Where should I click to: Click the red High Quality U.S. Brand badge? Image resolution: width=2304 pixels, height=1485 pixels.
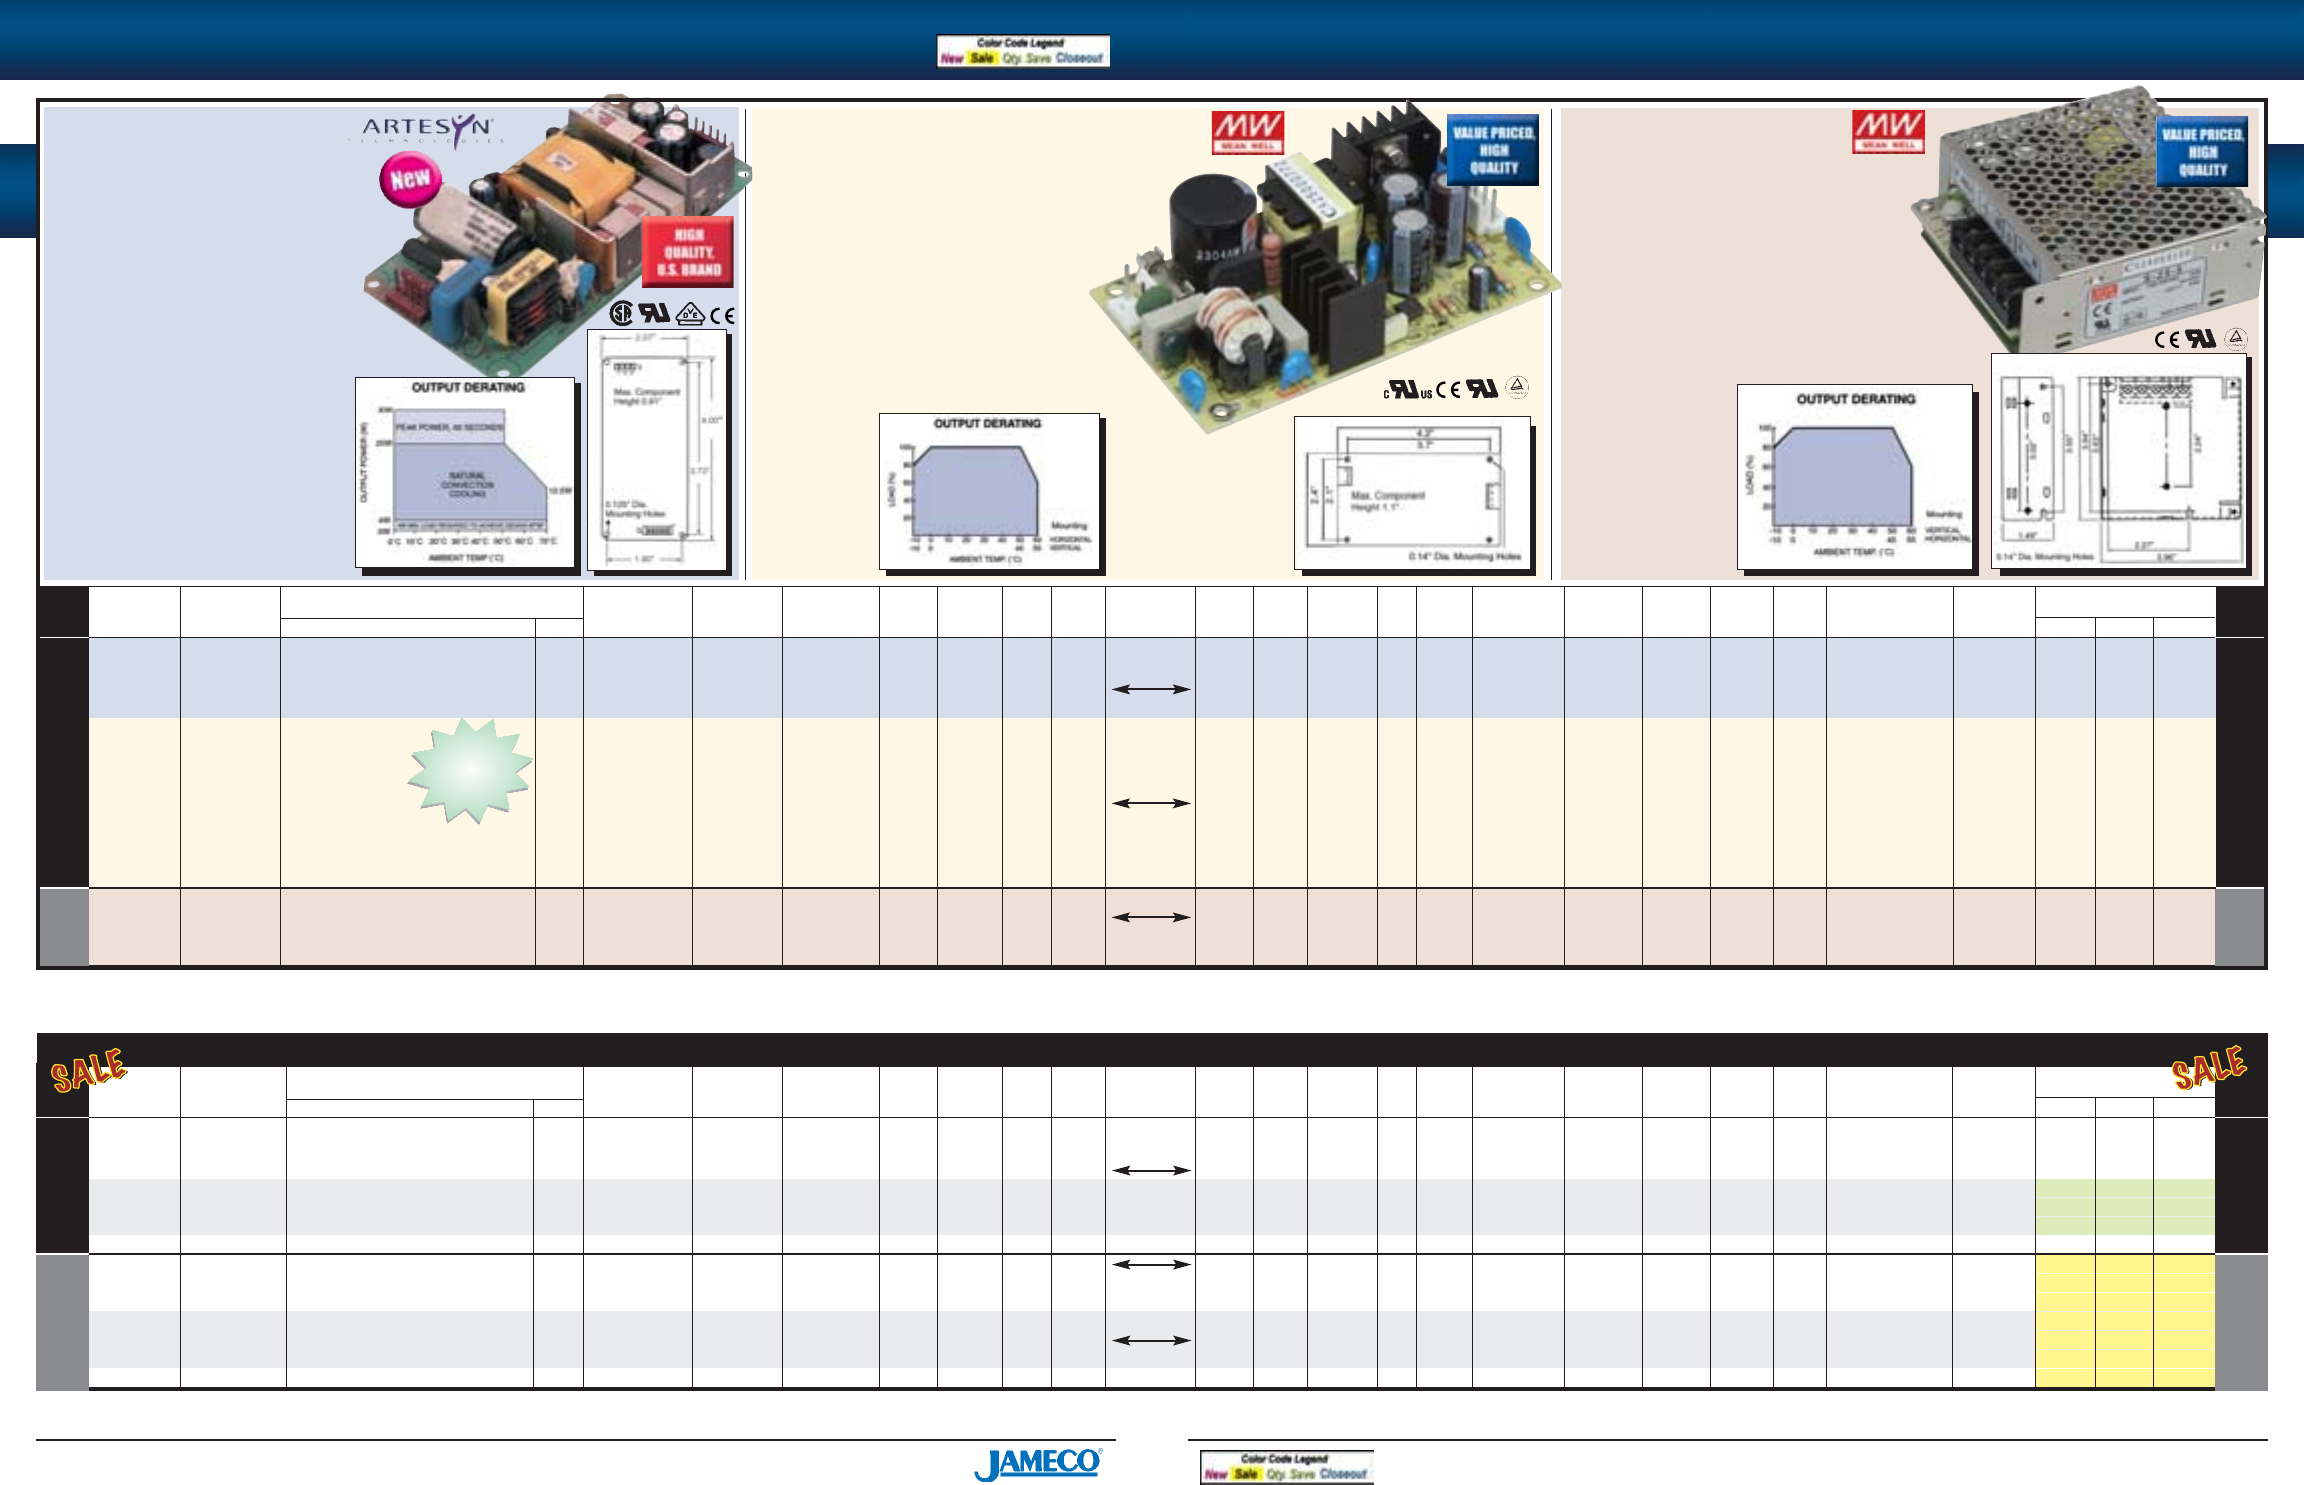click(688, 252)
